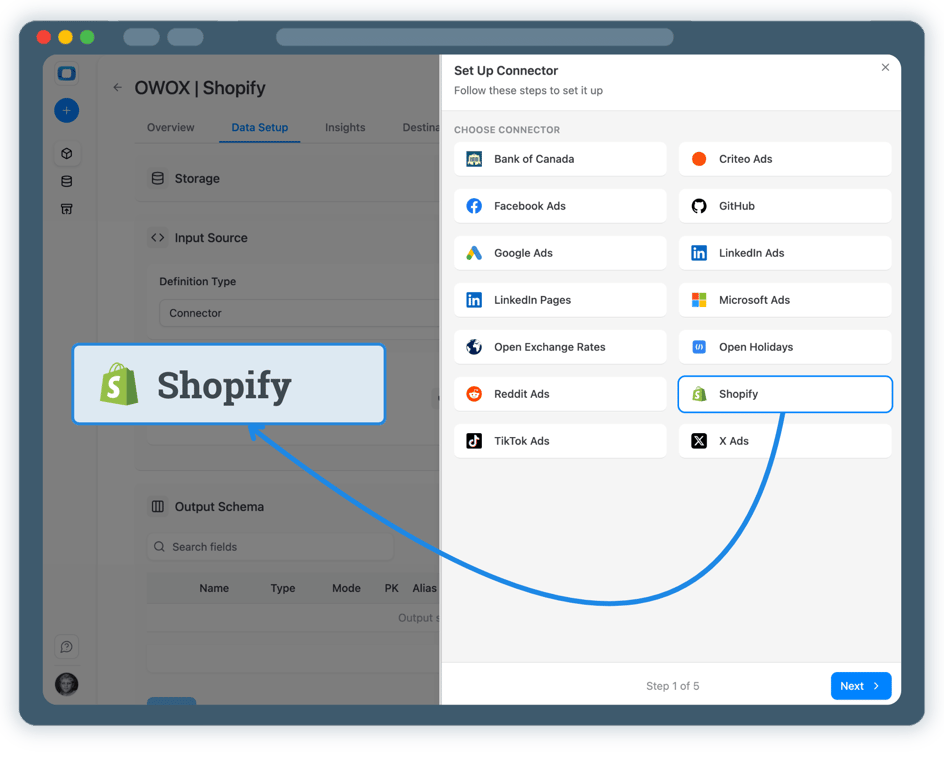Open the help chat bubble icon
944x768 pixels.
tap(67, 646)
